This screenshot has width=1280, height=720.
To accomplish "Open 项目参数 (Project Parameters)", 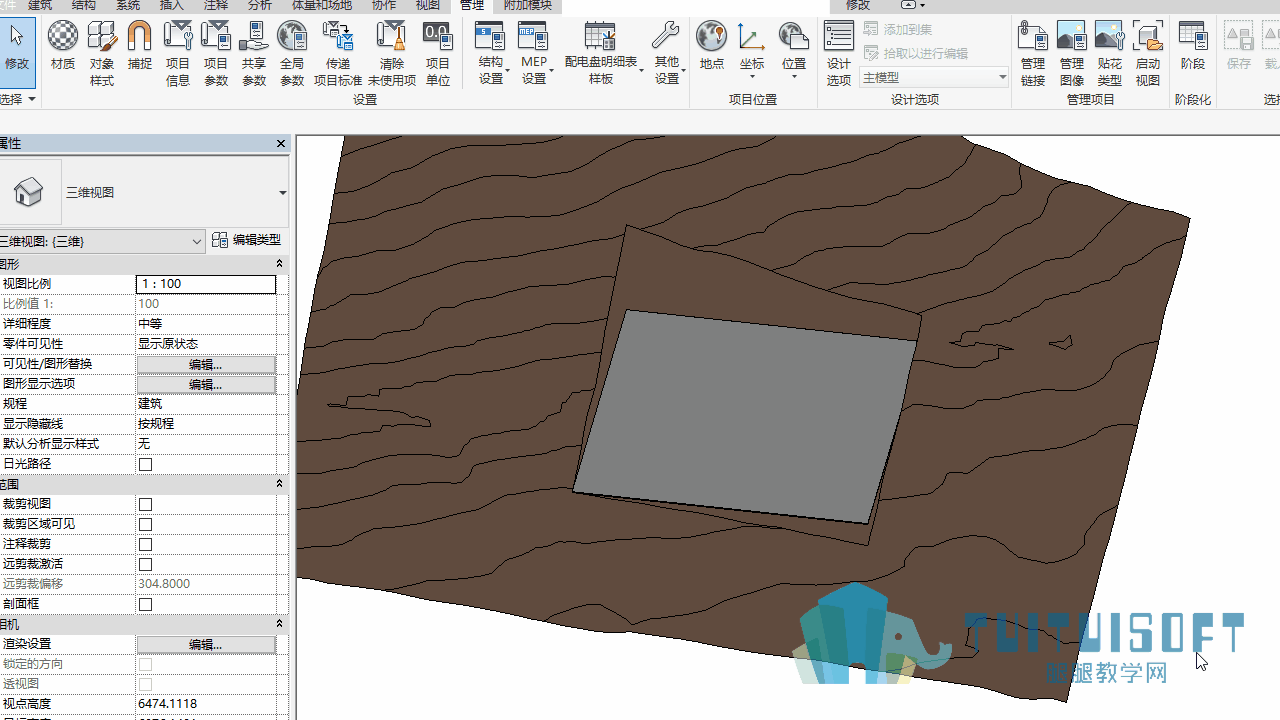I will click(216, 54).
